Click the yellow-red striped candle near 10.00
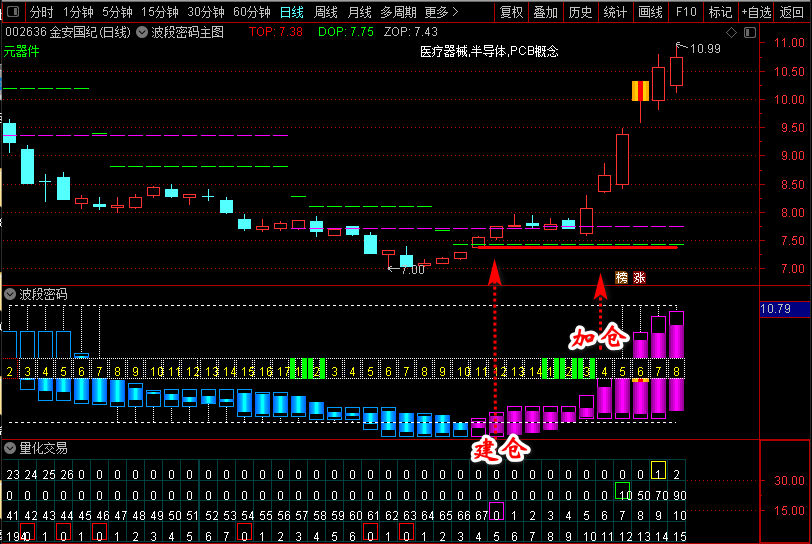 pos(641,91)
